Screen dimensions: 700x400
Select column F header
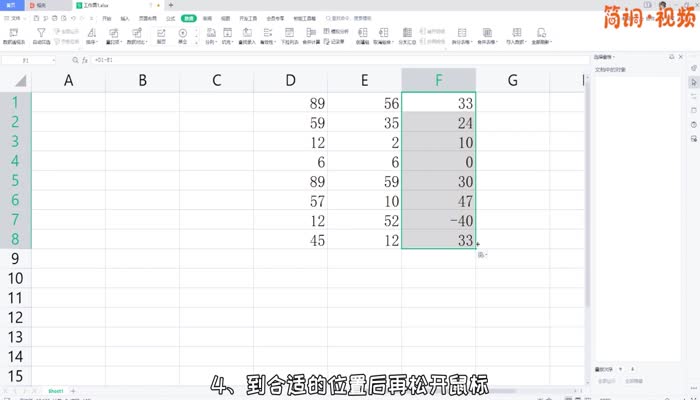(438, 80)
